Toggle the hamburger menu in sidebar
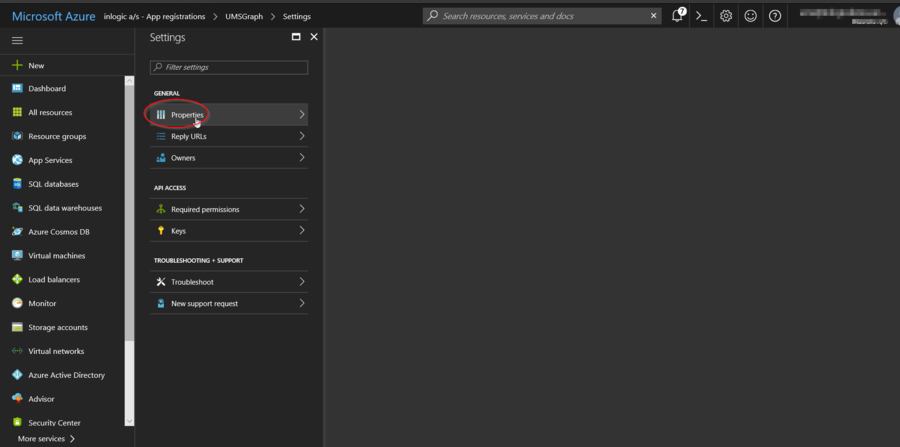Image resolution: width=900 pixels, height=447 pixels. pyautogui.click(x=17, y=40)
